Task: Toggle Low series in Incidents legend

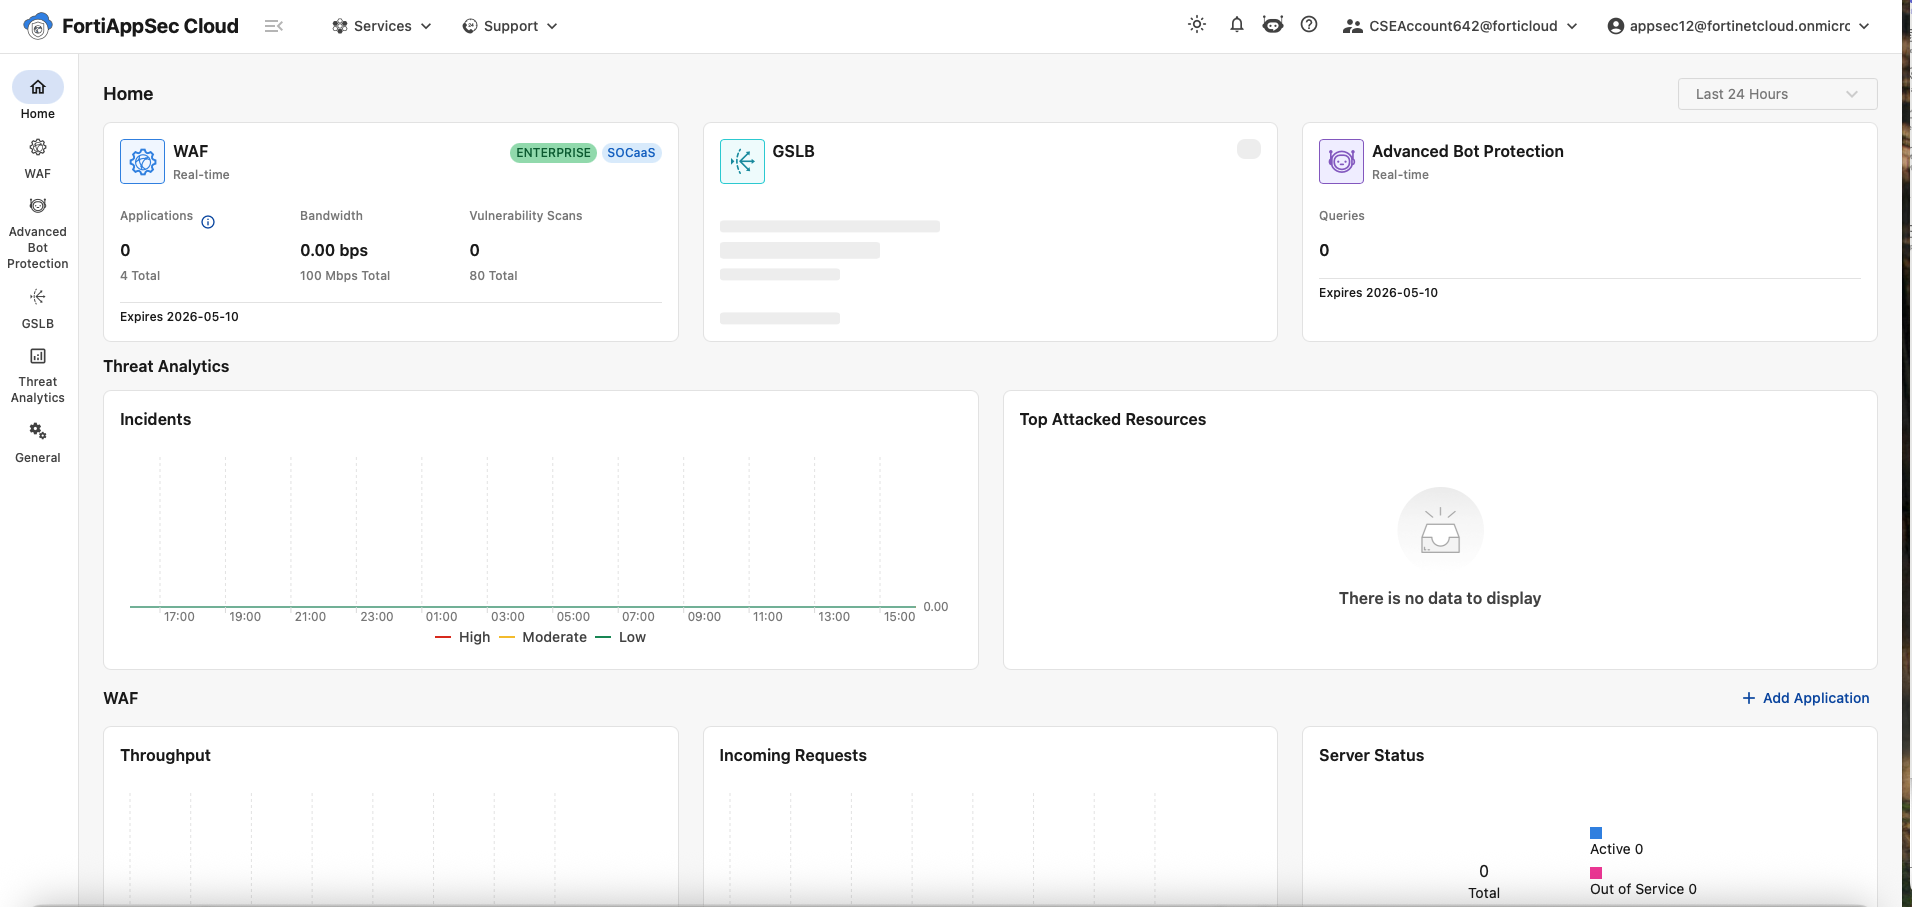Action: 621,637
